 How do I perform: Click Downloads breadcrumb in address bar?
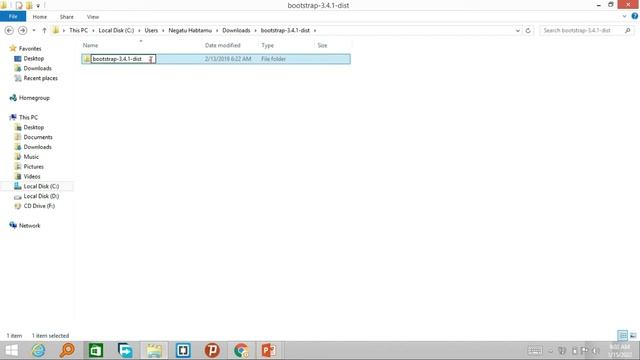236,31
